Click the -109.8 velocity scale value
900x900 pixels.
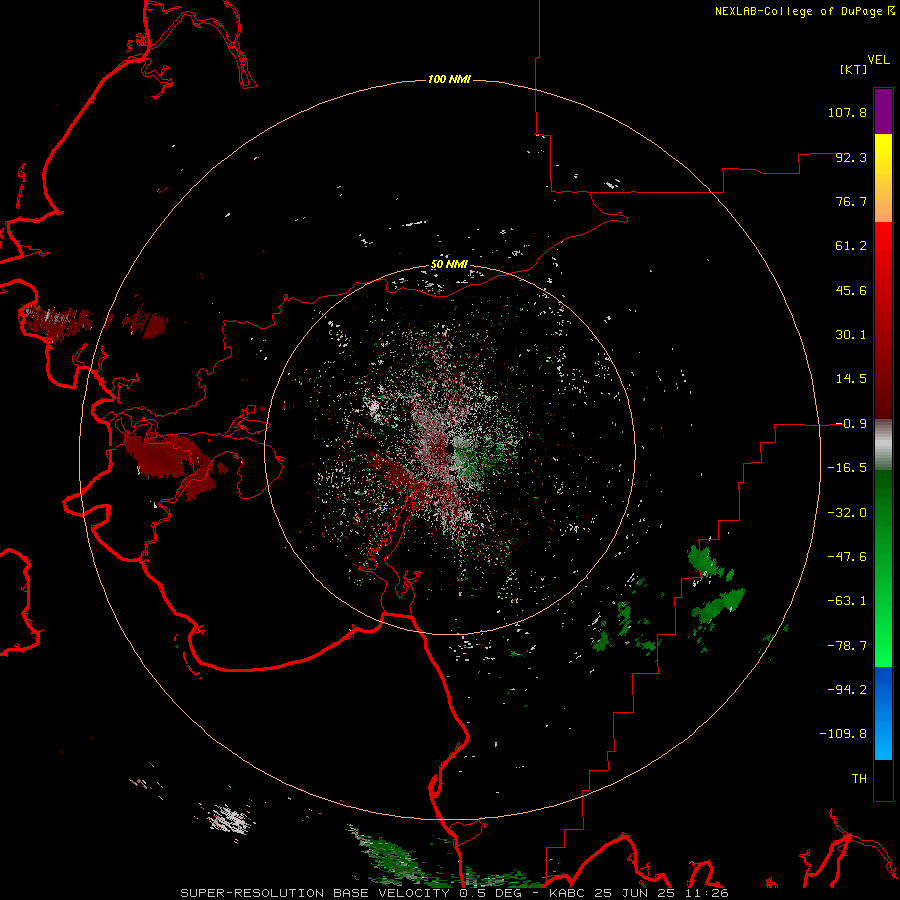click(x=843, y=734)
